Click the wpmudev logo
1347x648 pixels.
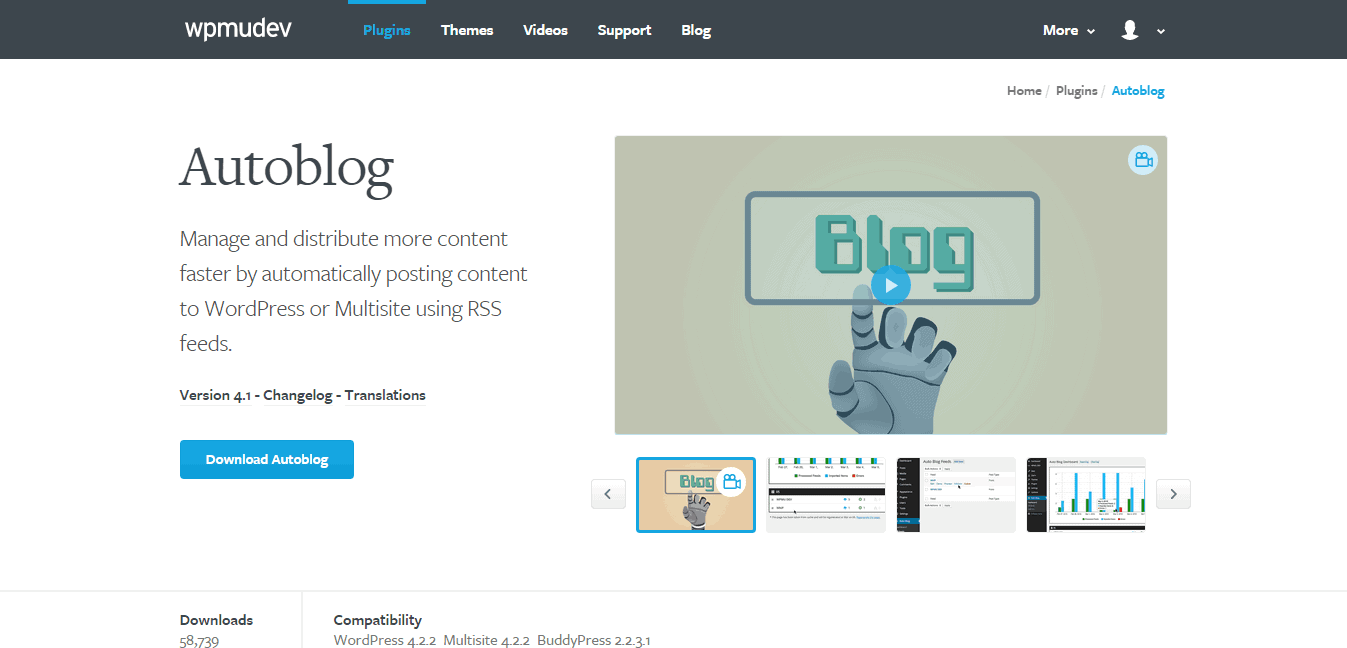point(237,29)
